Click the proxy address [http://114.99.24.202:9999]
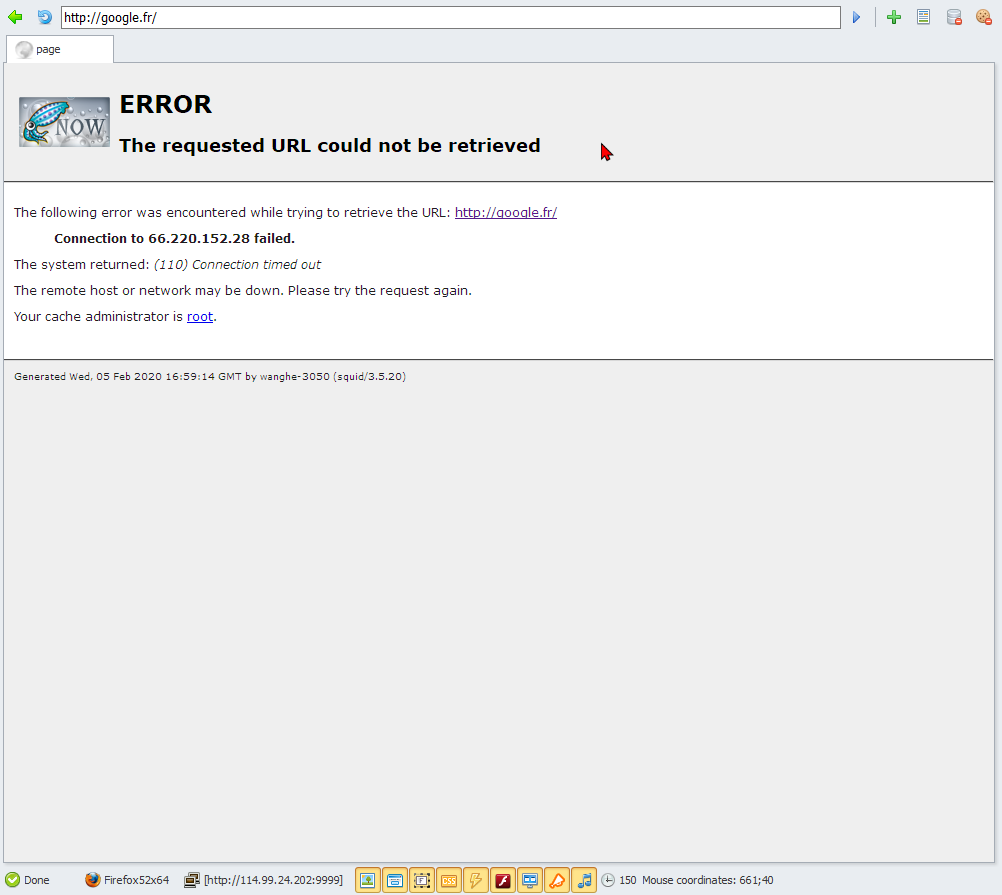 tap(273, 880)
